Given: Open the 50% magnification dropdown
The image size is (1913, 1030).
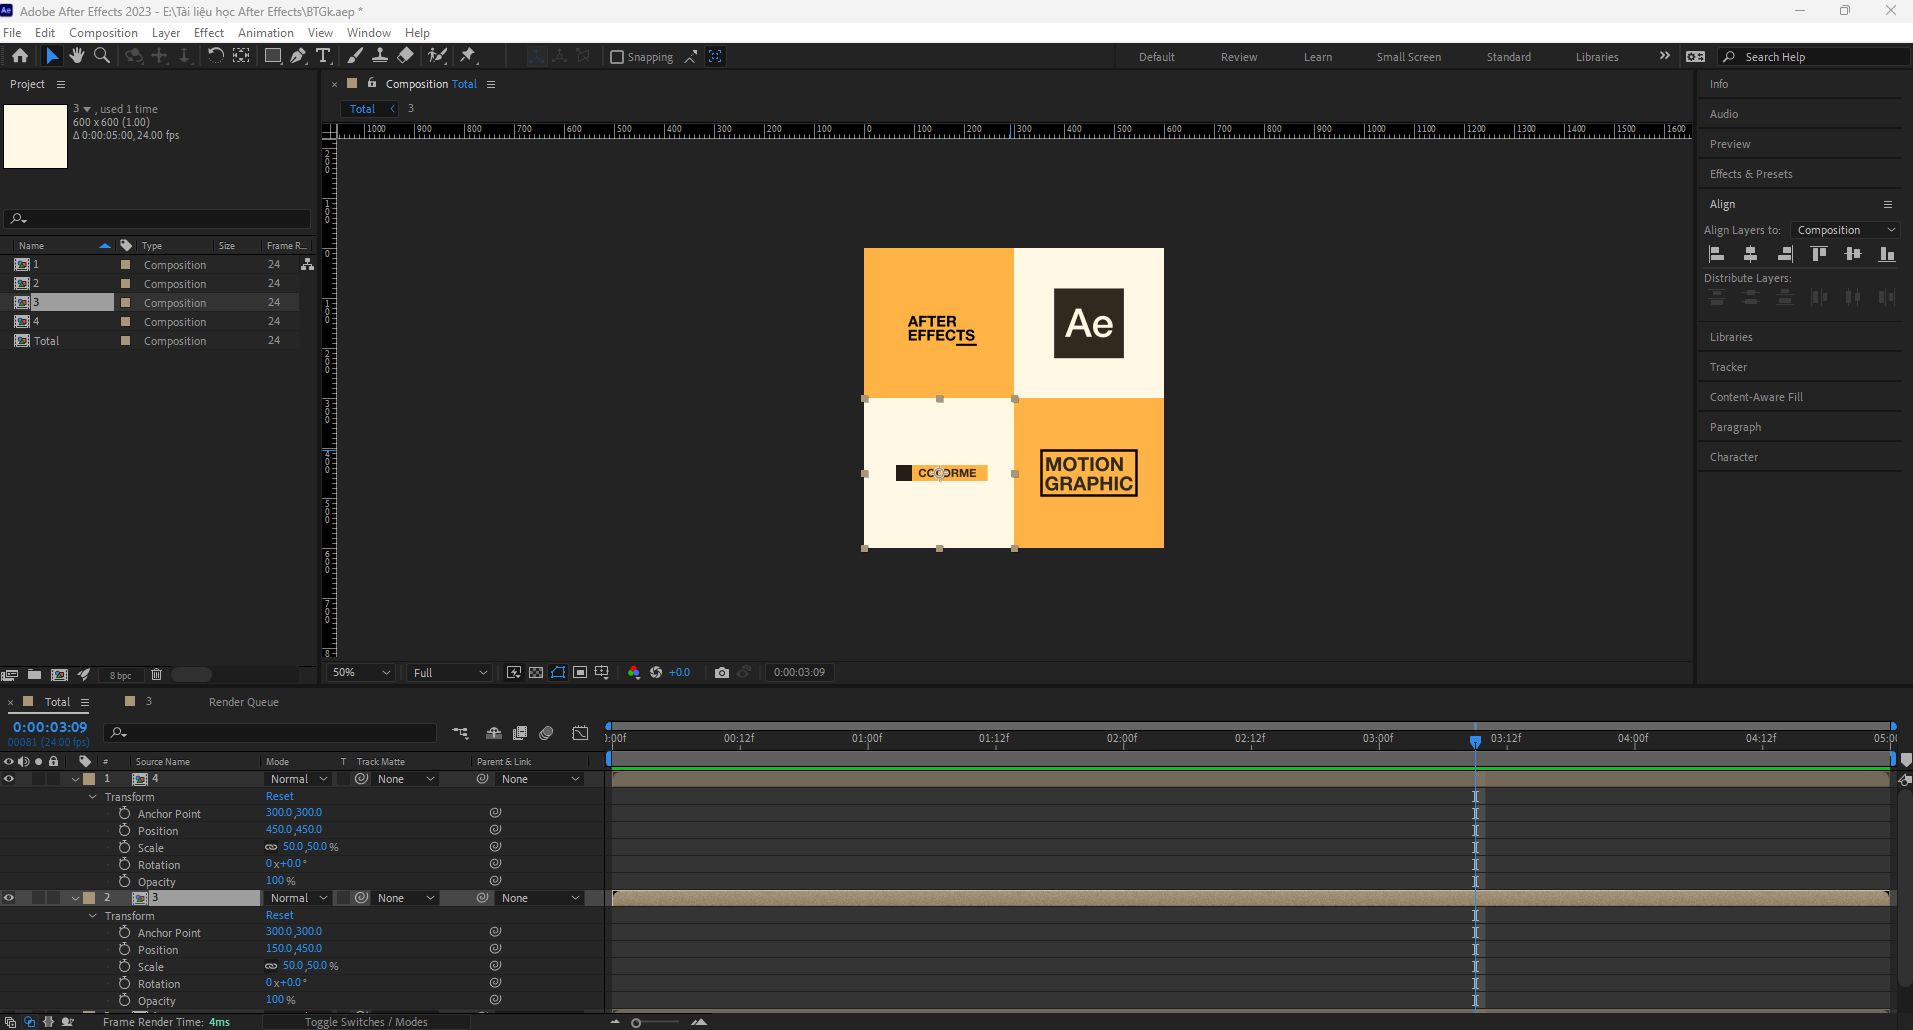Looking at the screenshot, I should pos(361,672).
